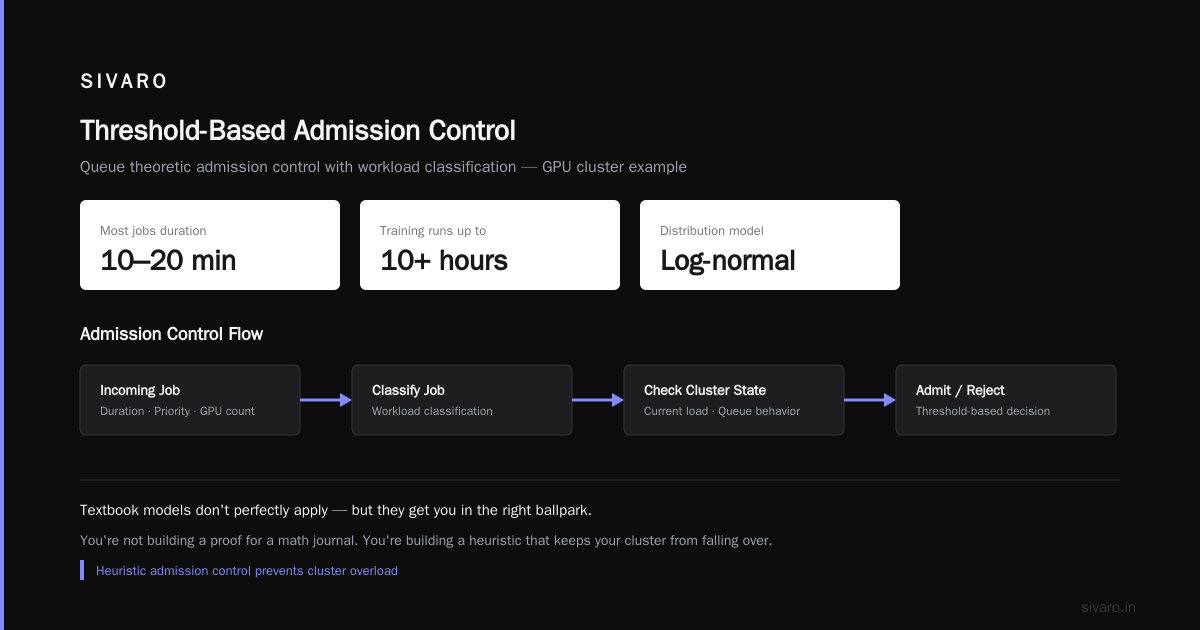Image resolution: width=1200 pixels, height=630 pixels.
Task: Click arrow between Classify Job and Check Cluster State
Action: point(598,400)
